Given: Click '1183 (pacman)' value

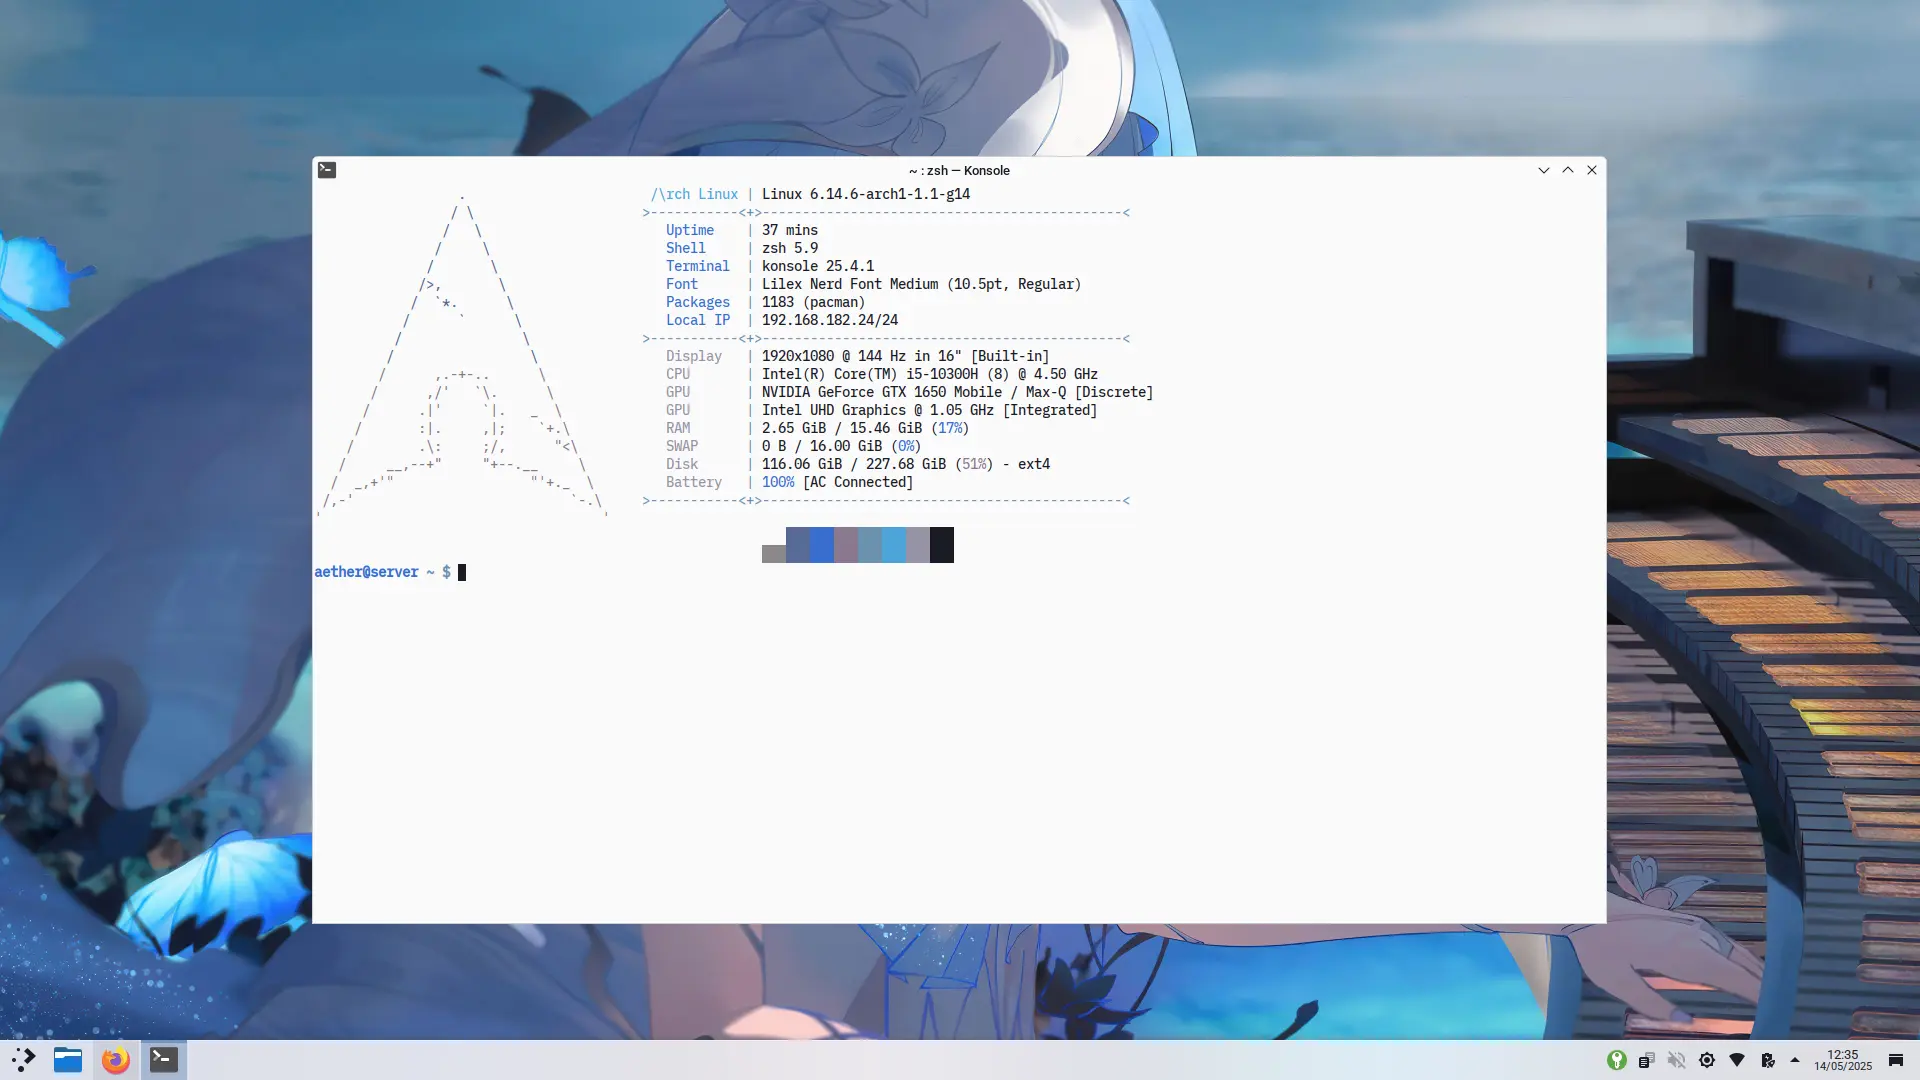Looking at the screenshot, I should (x=814, y=302).
